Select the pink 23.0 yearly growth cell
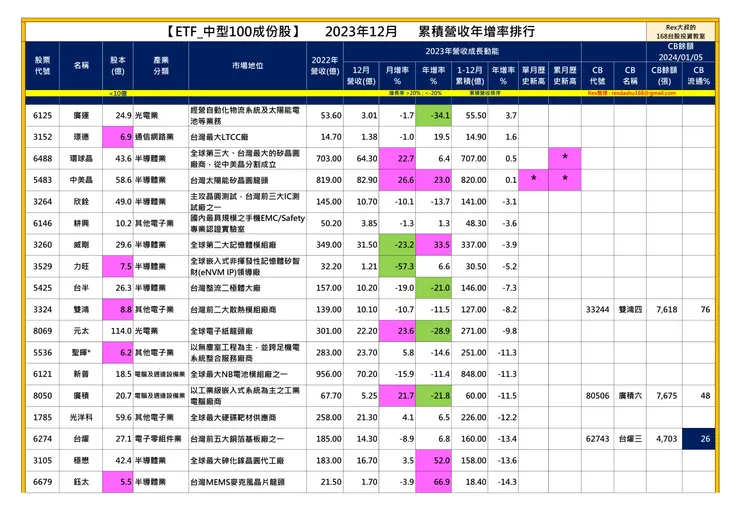Viewport: 740px width, 523px height. 434,180
